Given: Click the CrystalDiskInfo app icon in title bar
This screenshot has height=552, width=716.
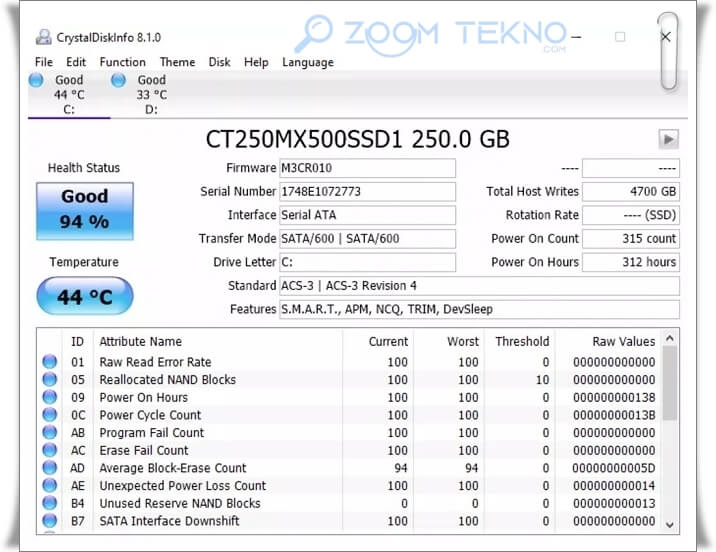Looking at the screenshot, I should [44, 37].
